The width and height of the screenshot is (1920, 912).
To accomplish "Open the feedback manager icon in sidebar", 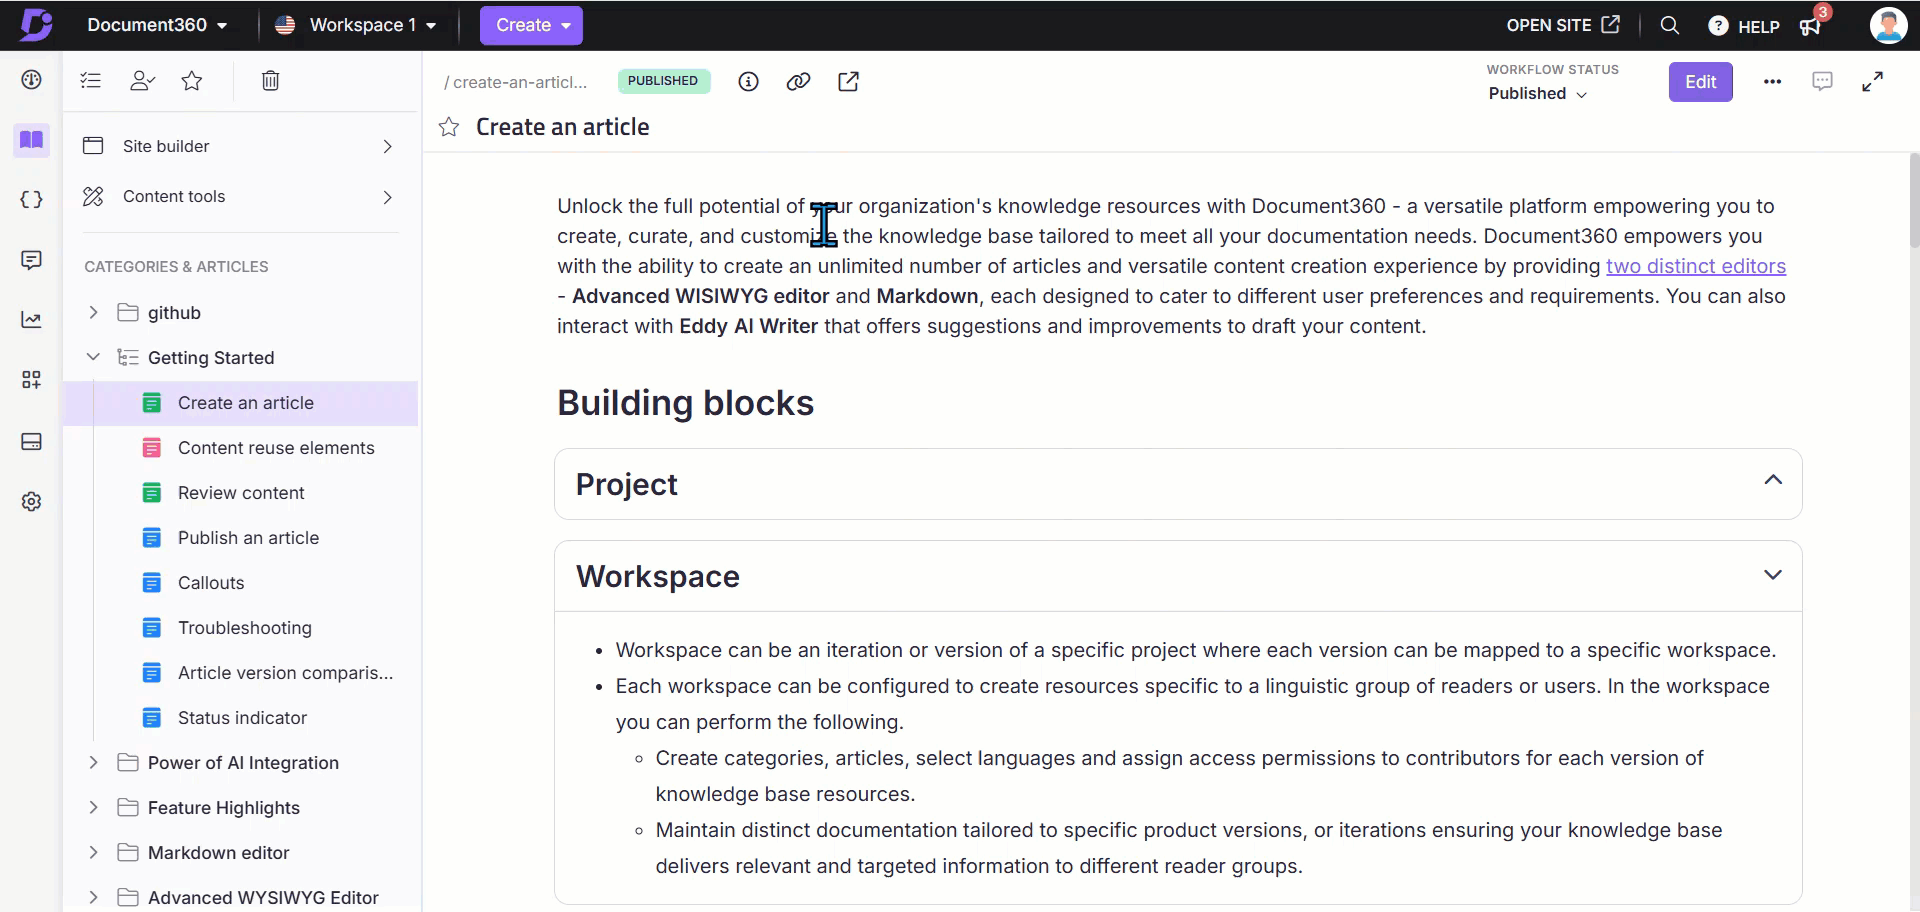I will pyautogui.click(x=31, y=260).
